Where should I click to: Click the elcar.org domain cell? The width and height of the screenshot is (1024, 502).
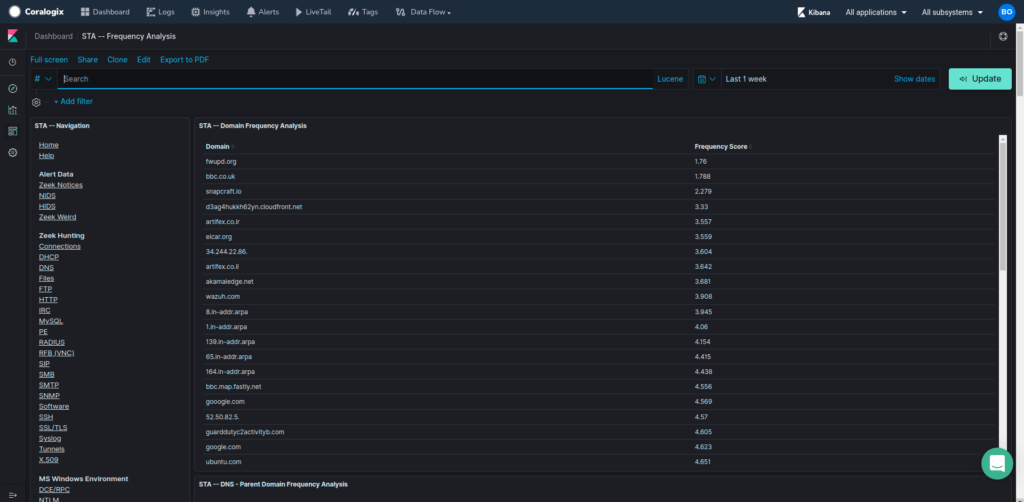point(219,236)
